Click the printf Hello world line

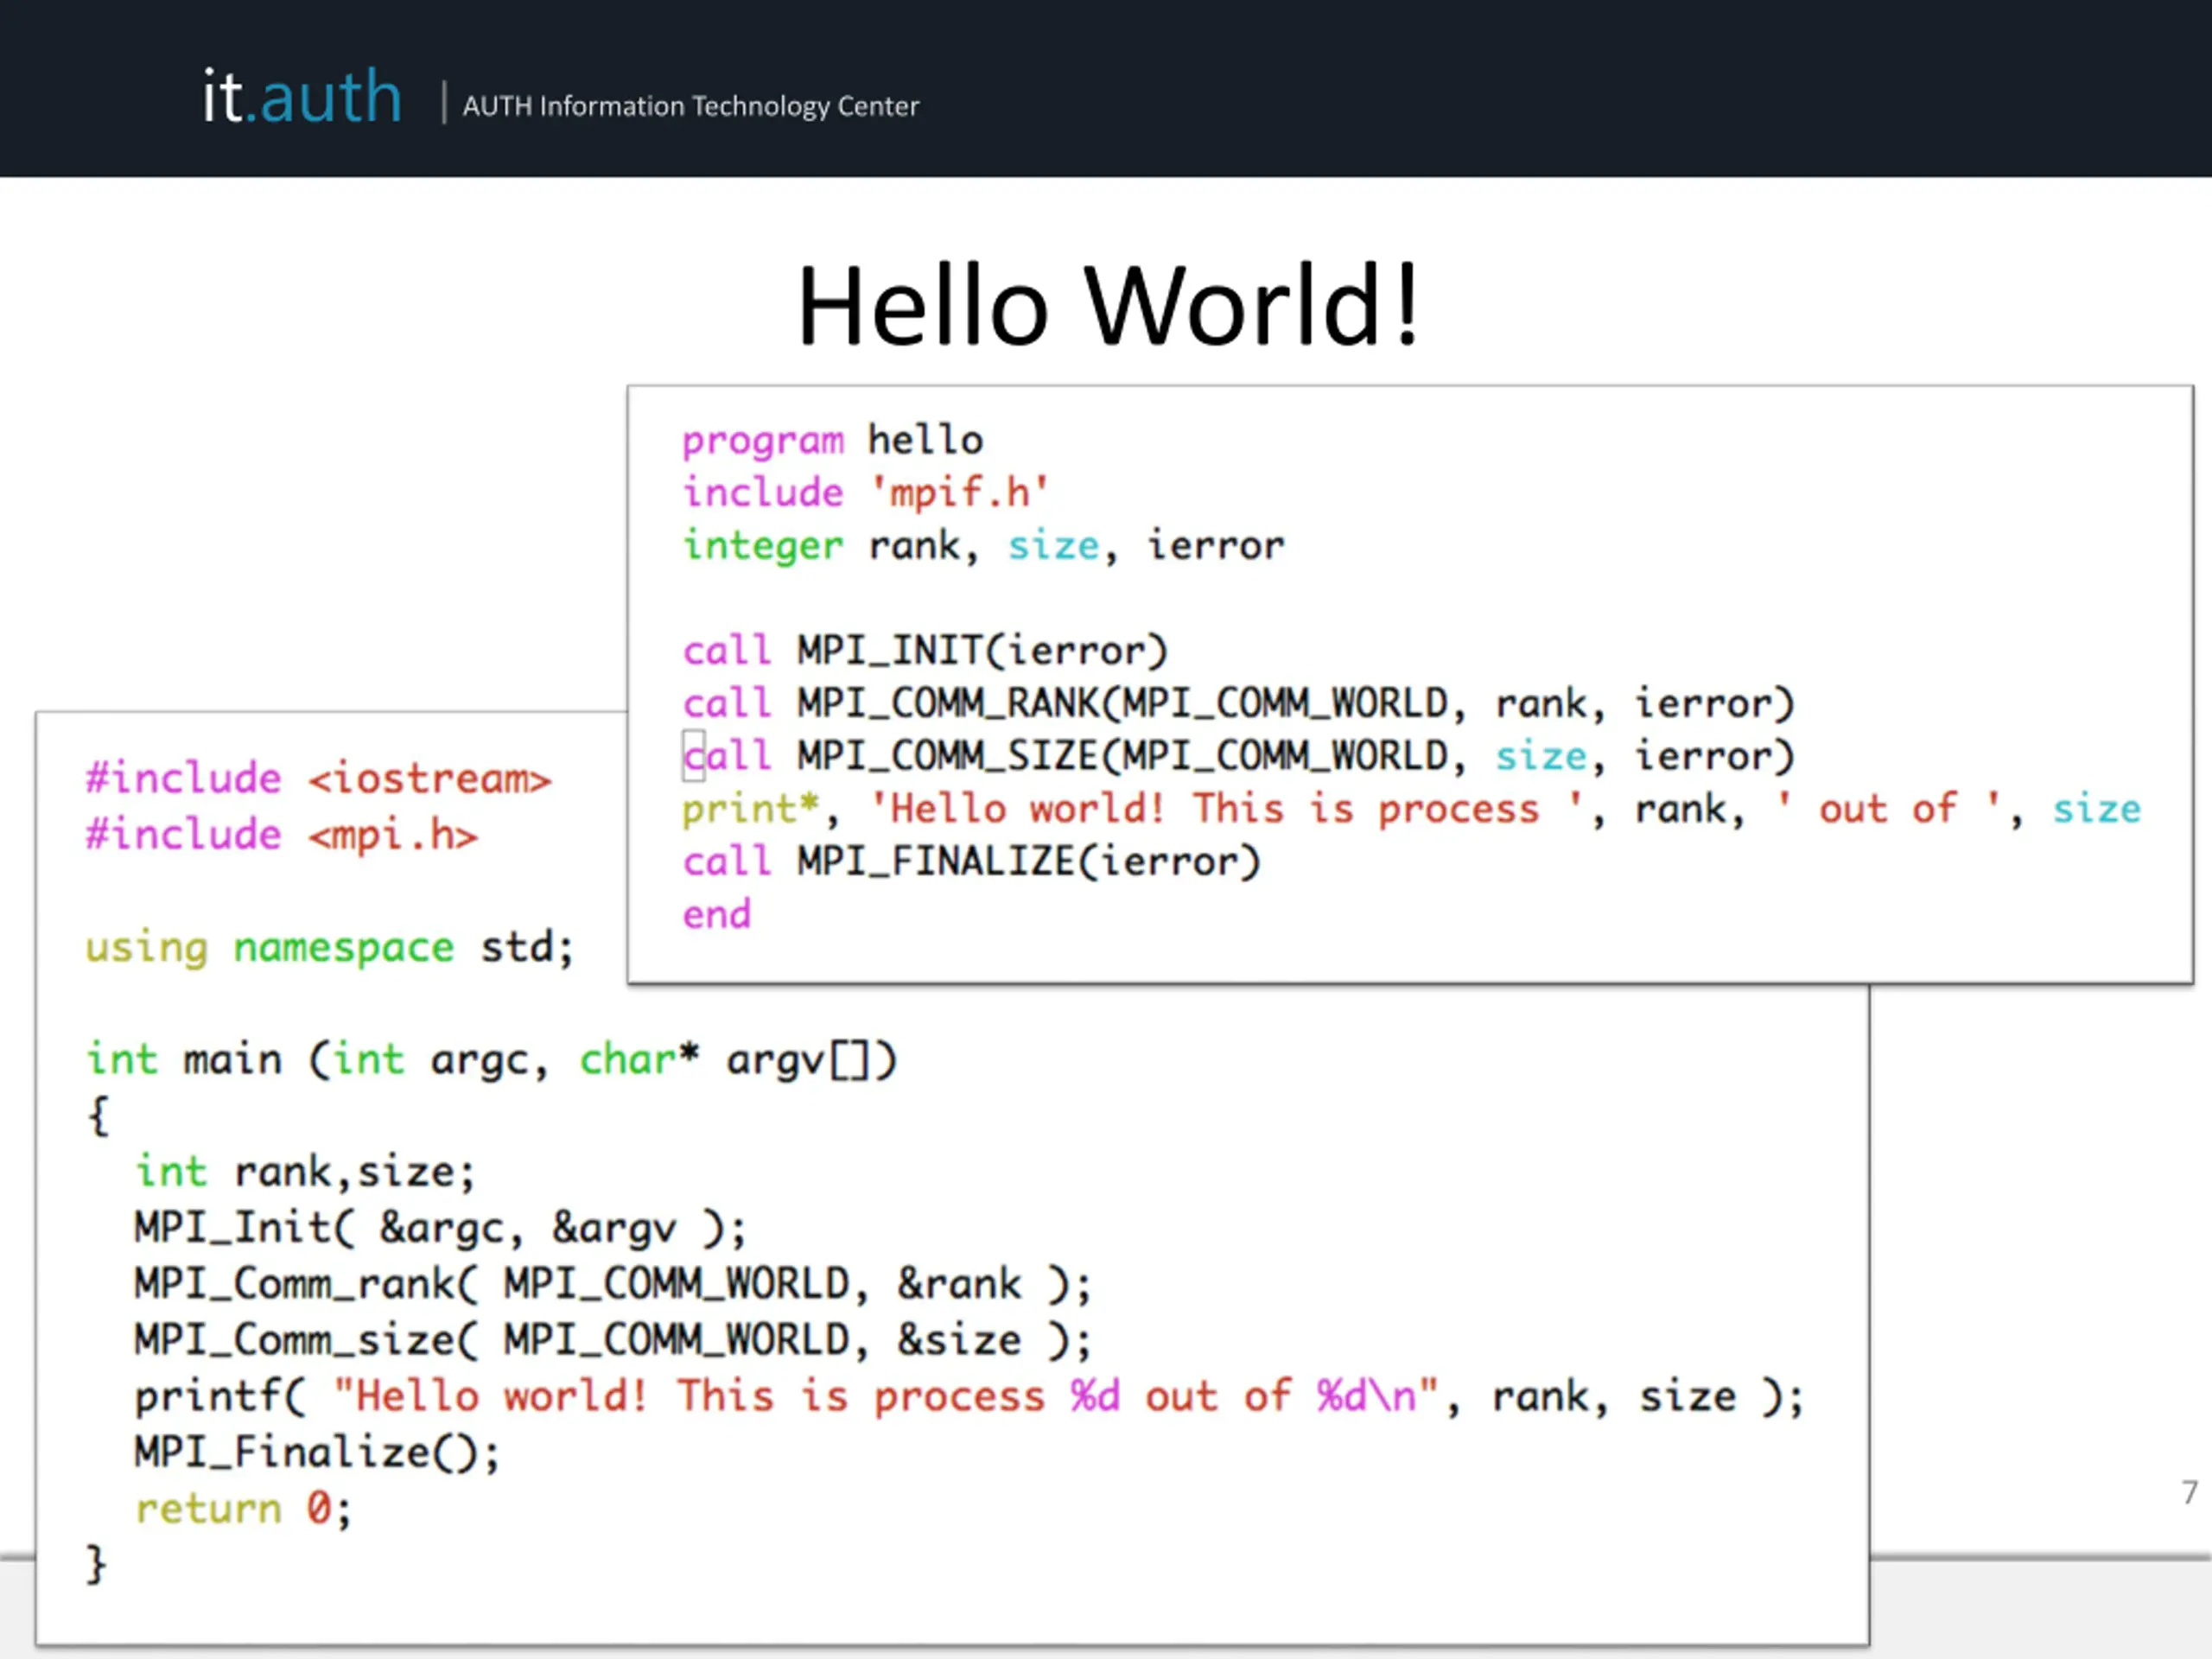[x=970, y=1396]
